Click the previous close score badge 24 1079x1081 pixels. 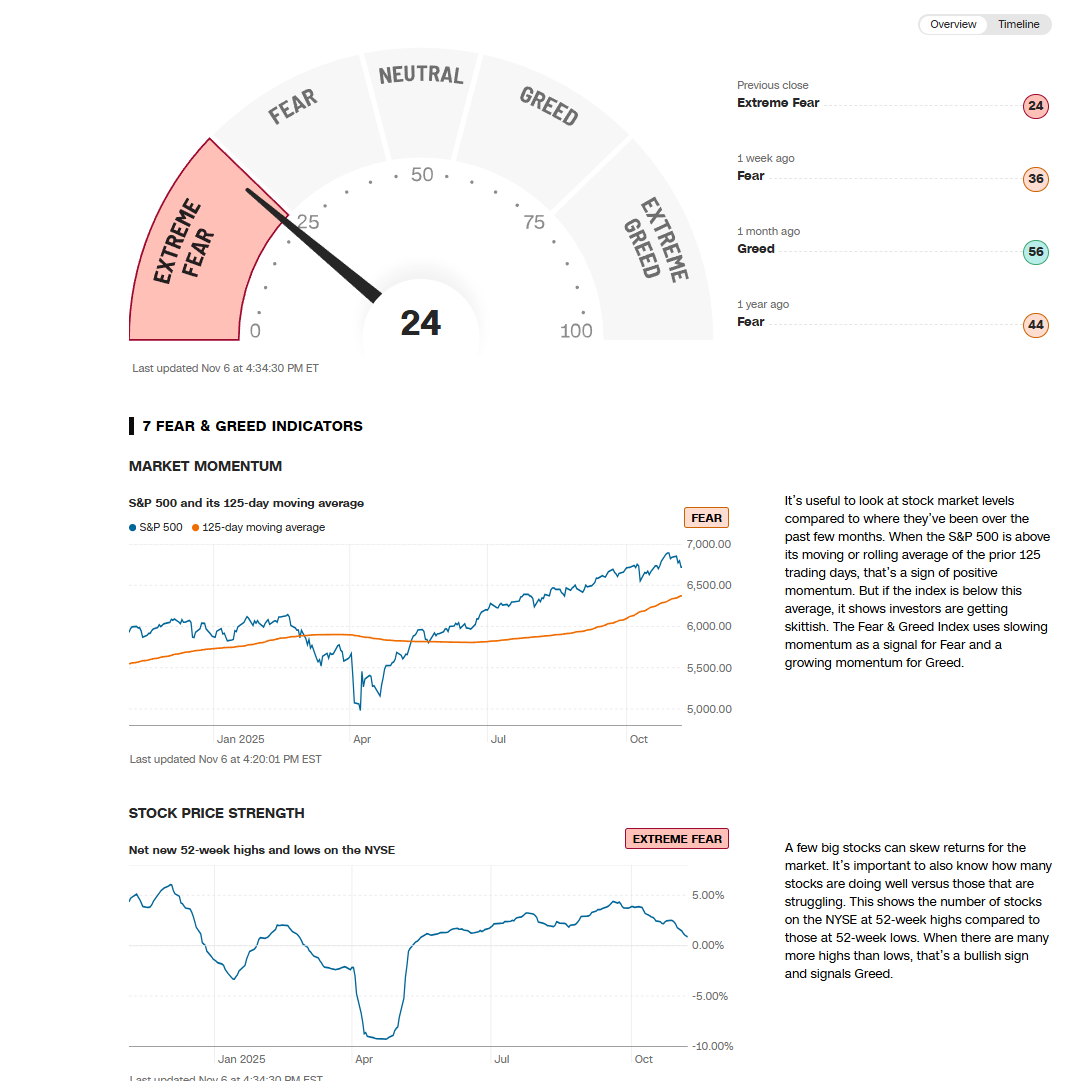[x=1036, y=106]
